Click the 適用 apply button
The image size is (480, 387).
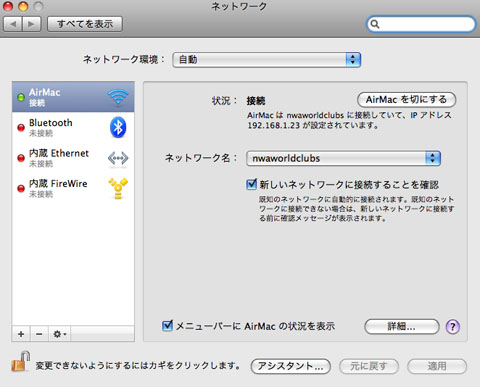click(x=437, y=366)
